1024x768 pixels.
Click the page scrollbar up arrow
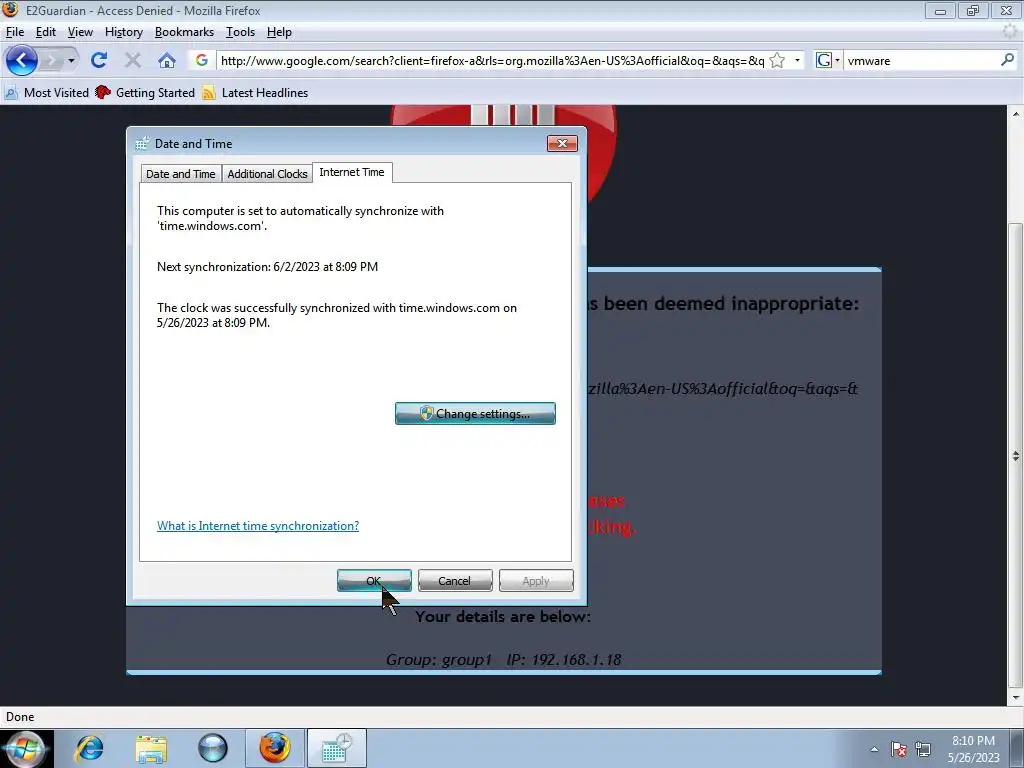pos(1016,114)
